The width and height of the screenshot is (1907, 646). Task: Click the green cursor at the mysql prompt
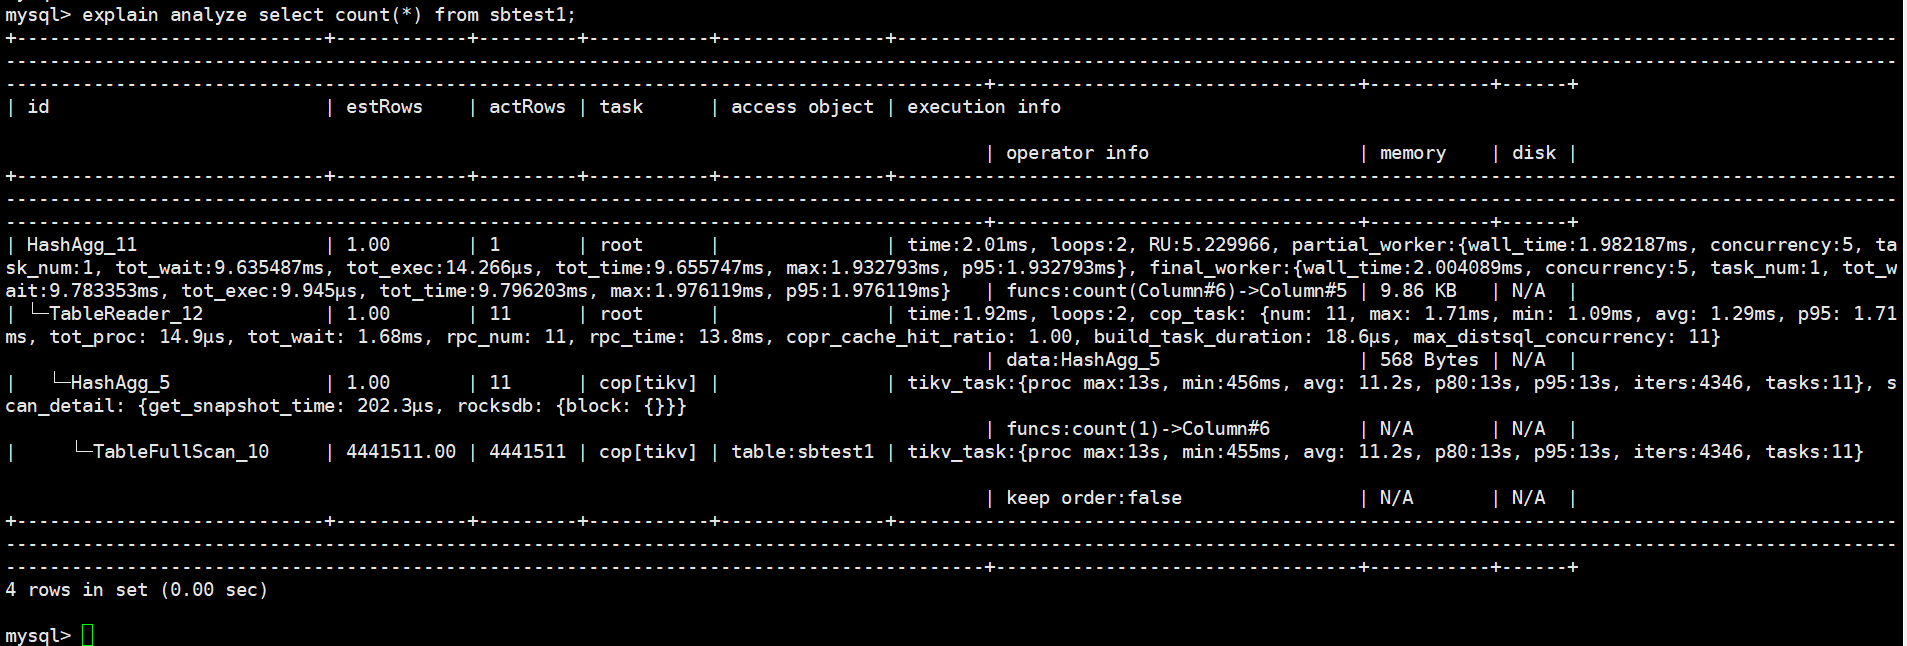click(88, 635)
